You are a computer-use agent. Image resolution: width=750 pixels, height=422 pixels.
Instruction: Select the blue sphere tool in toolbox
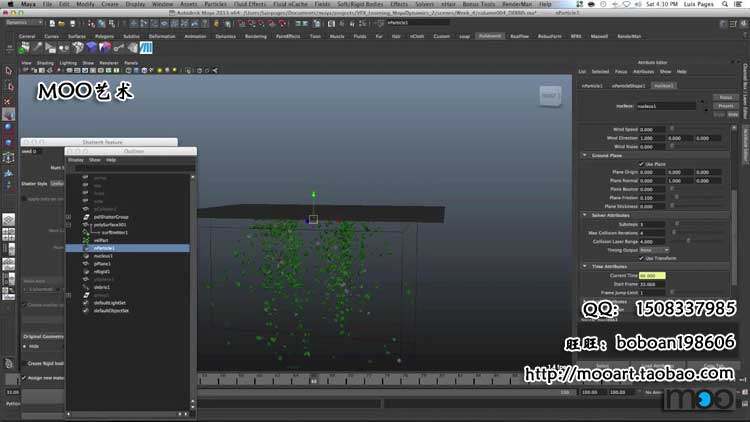(9, 128)
